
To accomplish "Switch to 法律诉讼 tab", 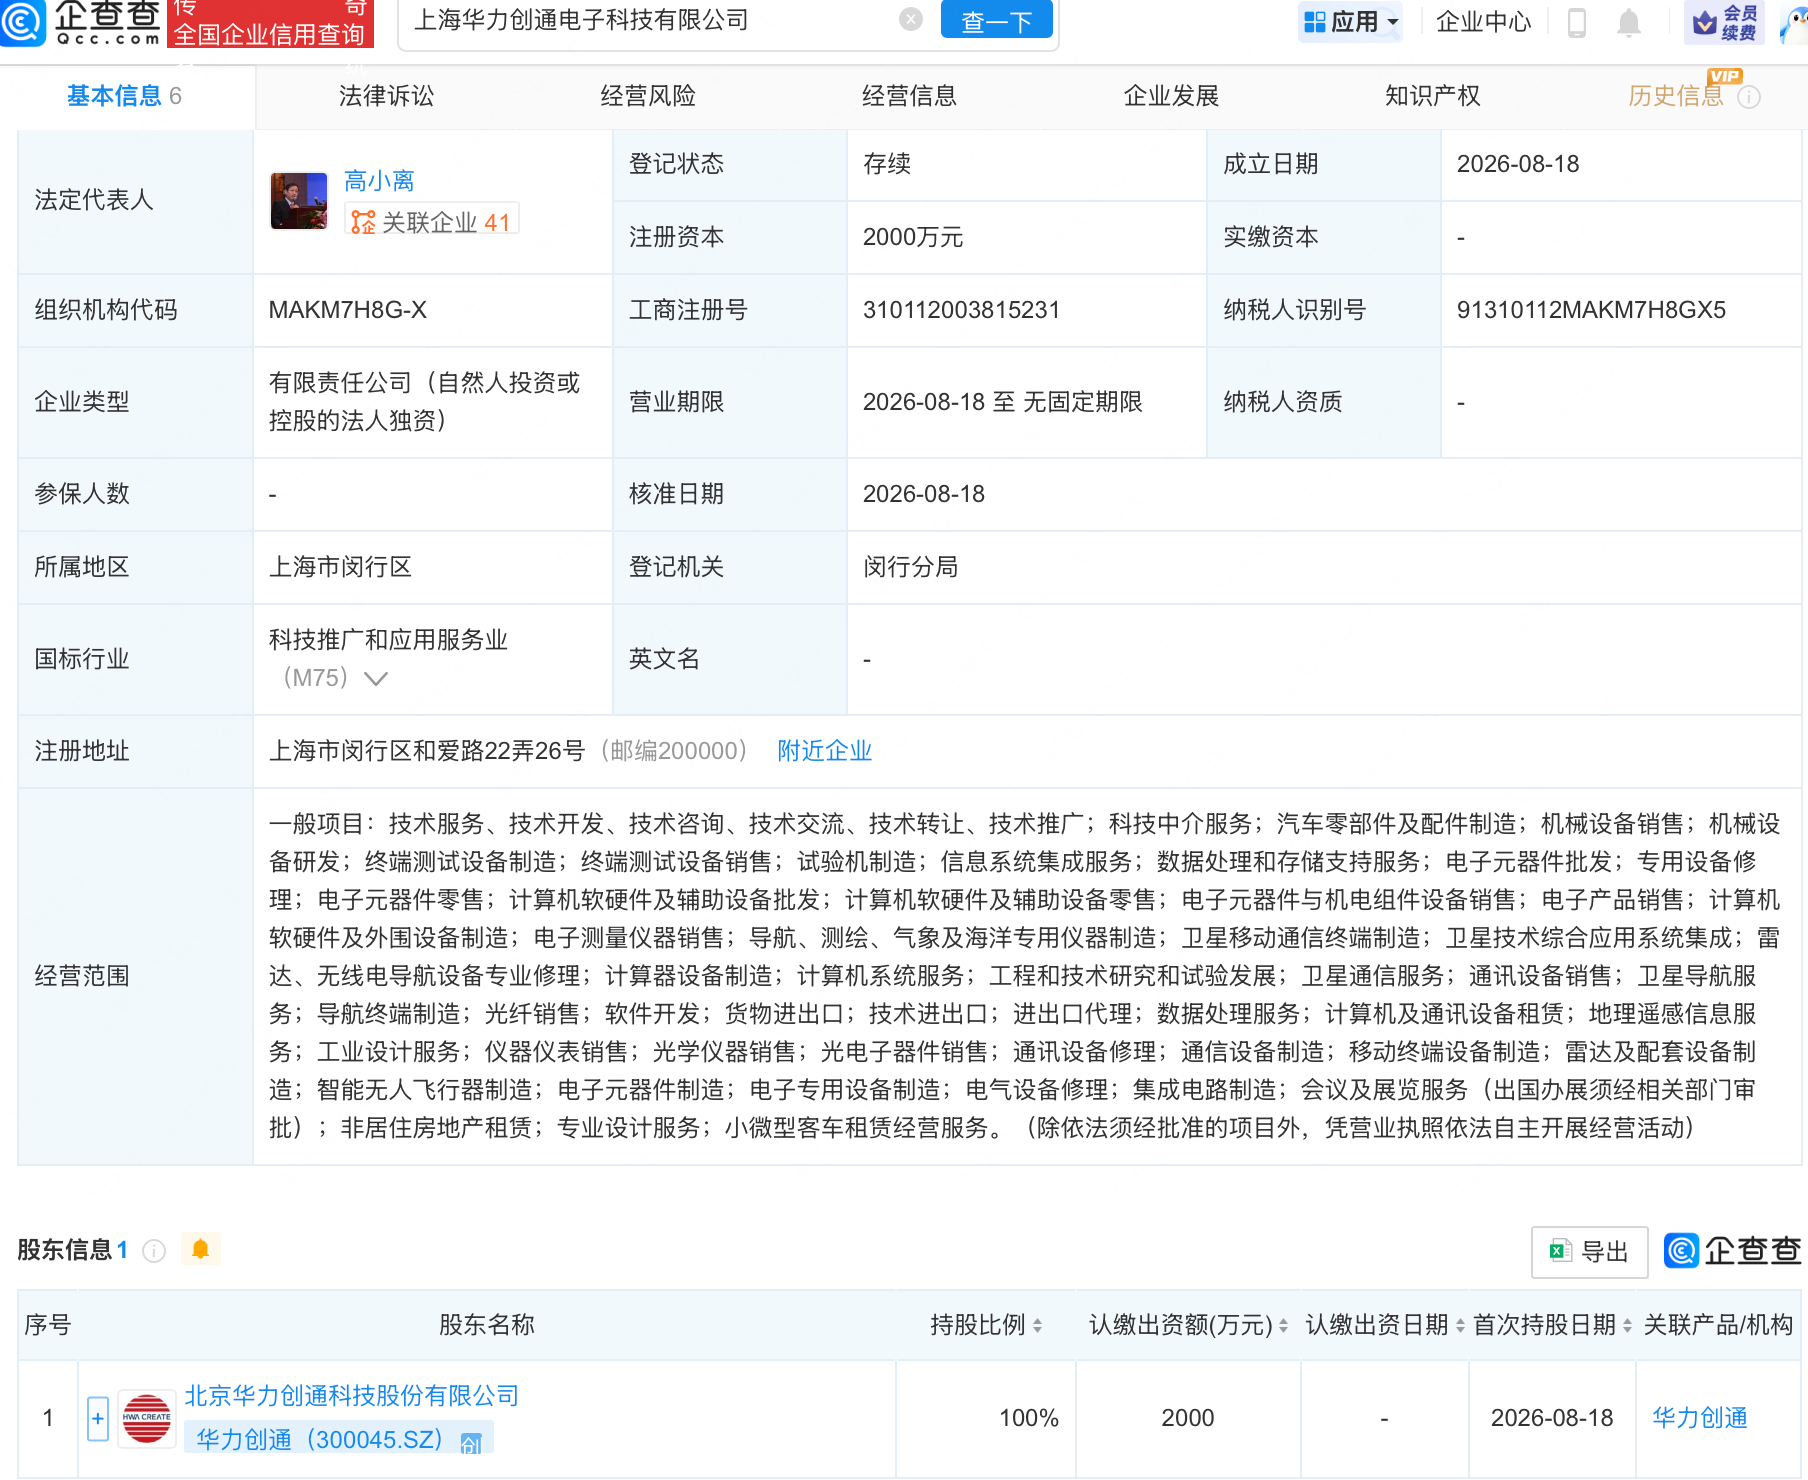I will tap(386, 96).
